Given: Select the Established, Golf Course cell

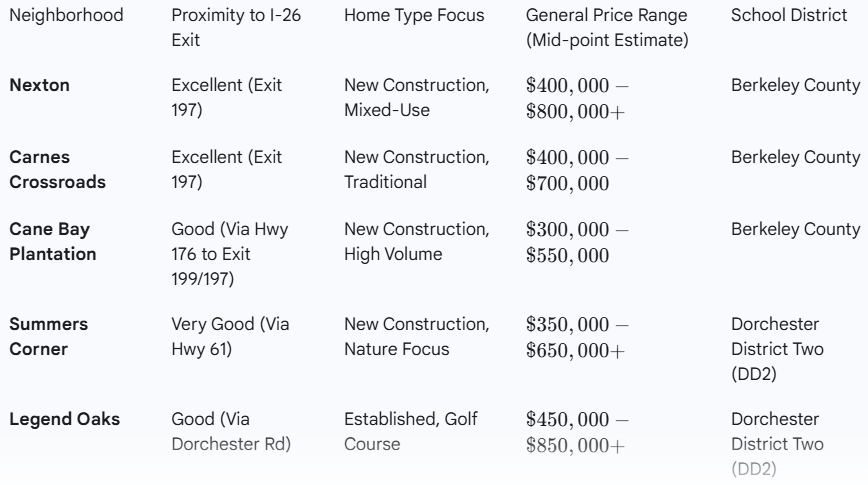Looking at the screenshot, I should 411,431.
